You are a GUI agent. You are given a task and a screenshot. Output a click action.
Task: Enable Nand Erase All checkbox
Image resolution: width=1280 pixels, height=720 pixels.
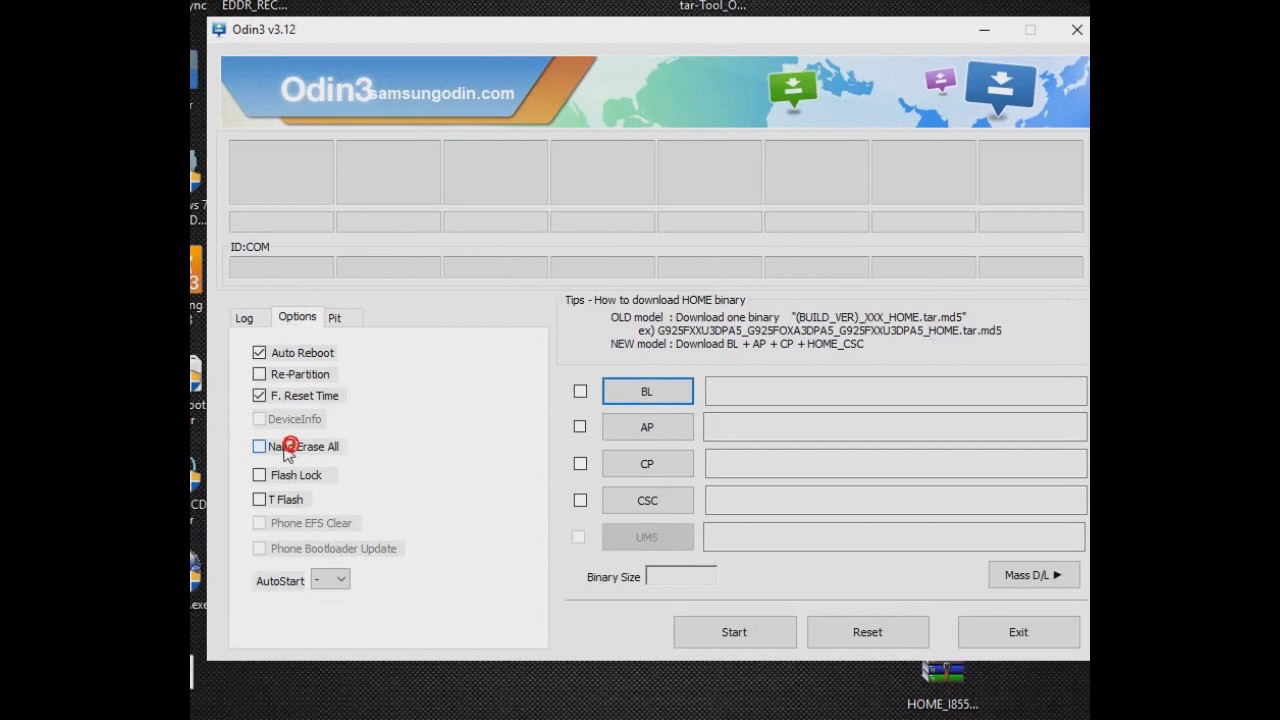[259, 446]
